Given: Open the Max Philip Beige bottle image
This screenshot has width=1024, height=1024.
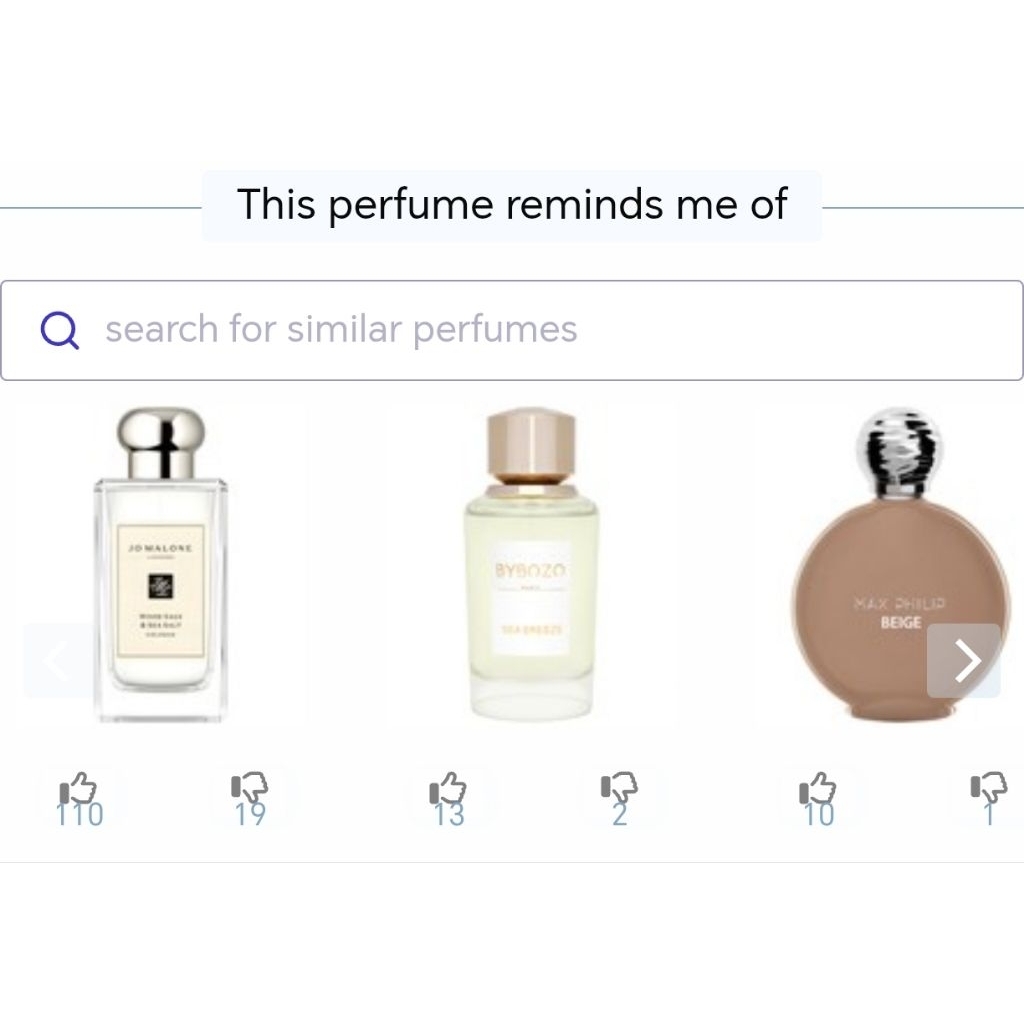Looking at the screenshot, I should click(901, 564).
